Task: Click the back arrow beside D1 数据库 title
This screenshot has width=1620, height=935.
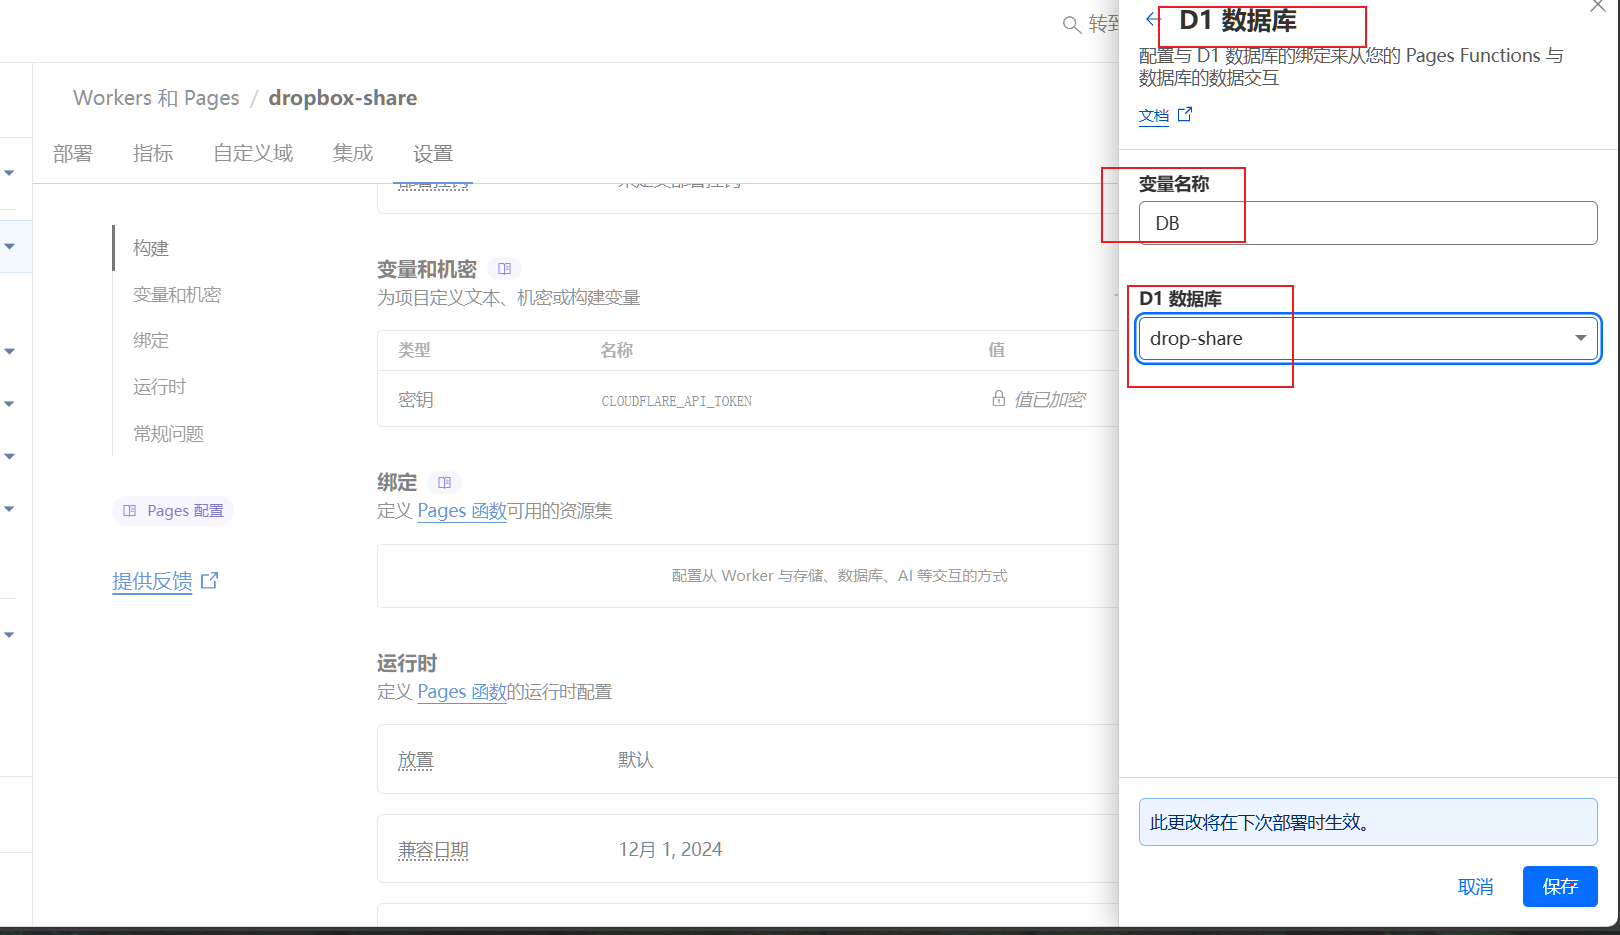Action: click(1152, 19)
